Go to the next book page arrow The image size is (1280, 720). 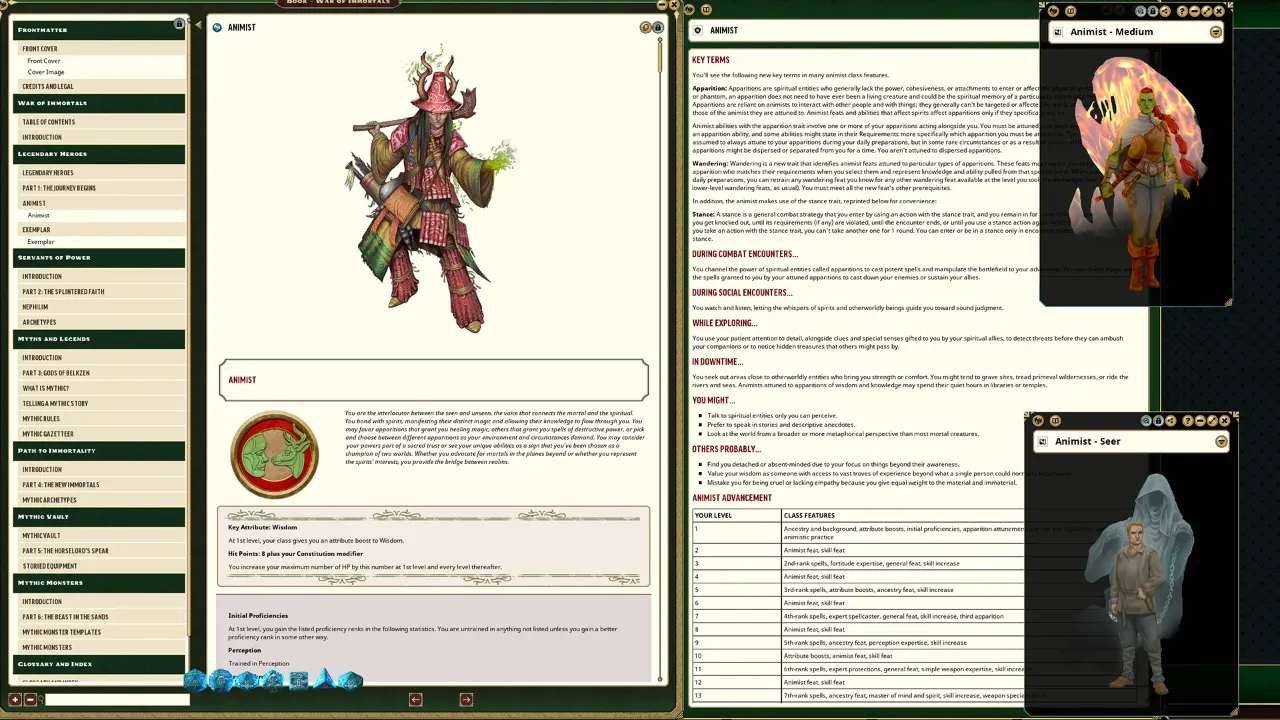[466, 699]
